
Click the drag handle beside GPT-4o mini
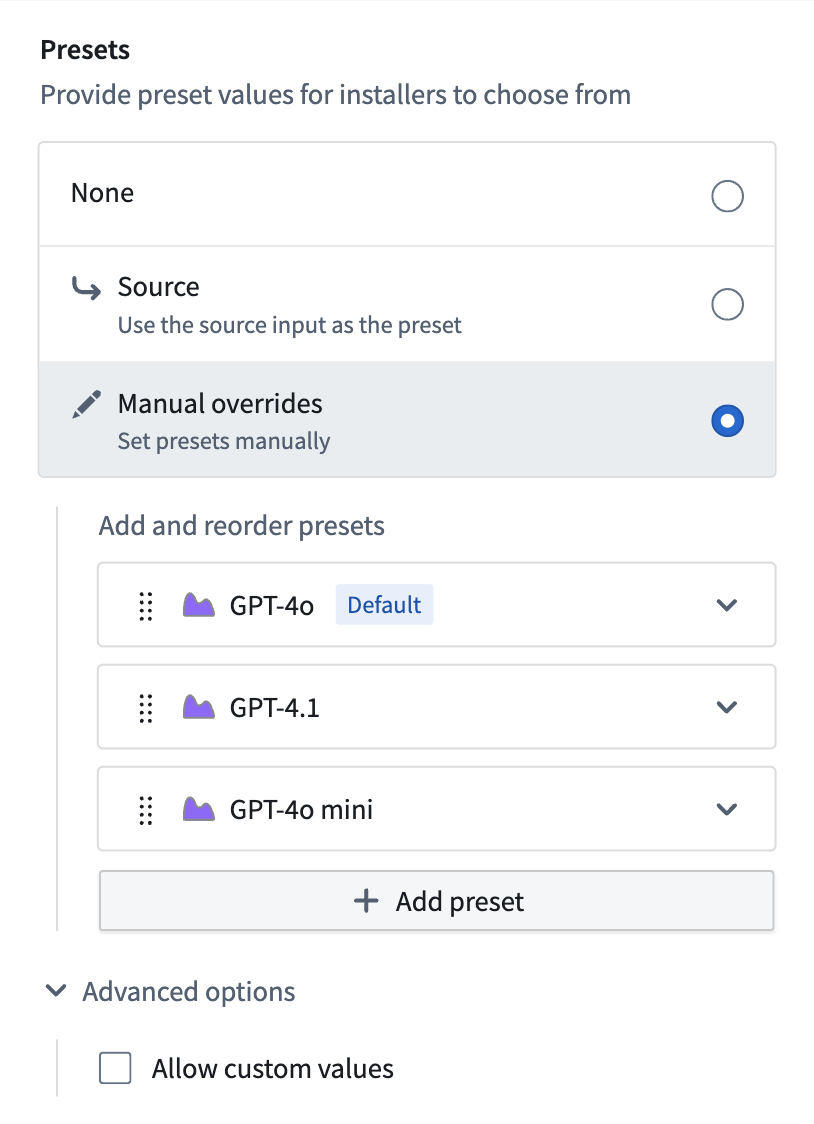point(146,809)
